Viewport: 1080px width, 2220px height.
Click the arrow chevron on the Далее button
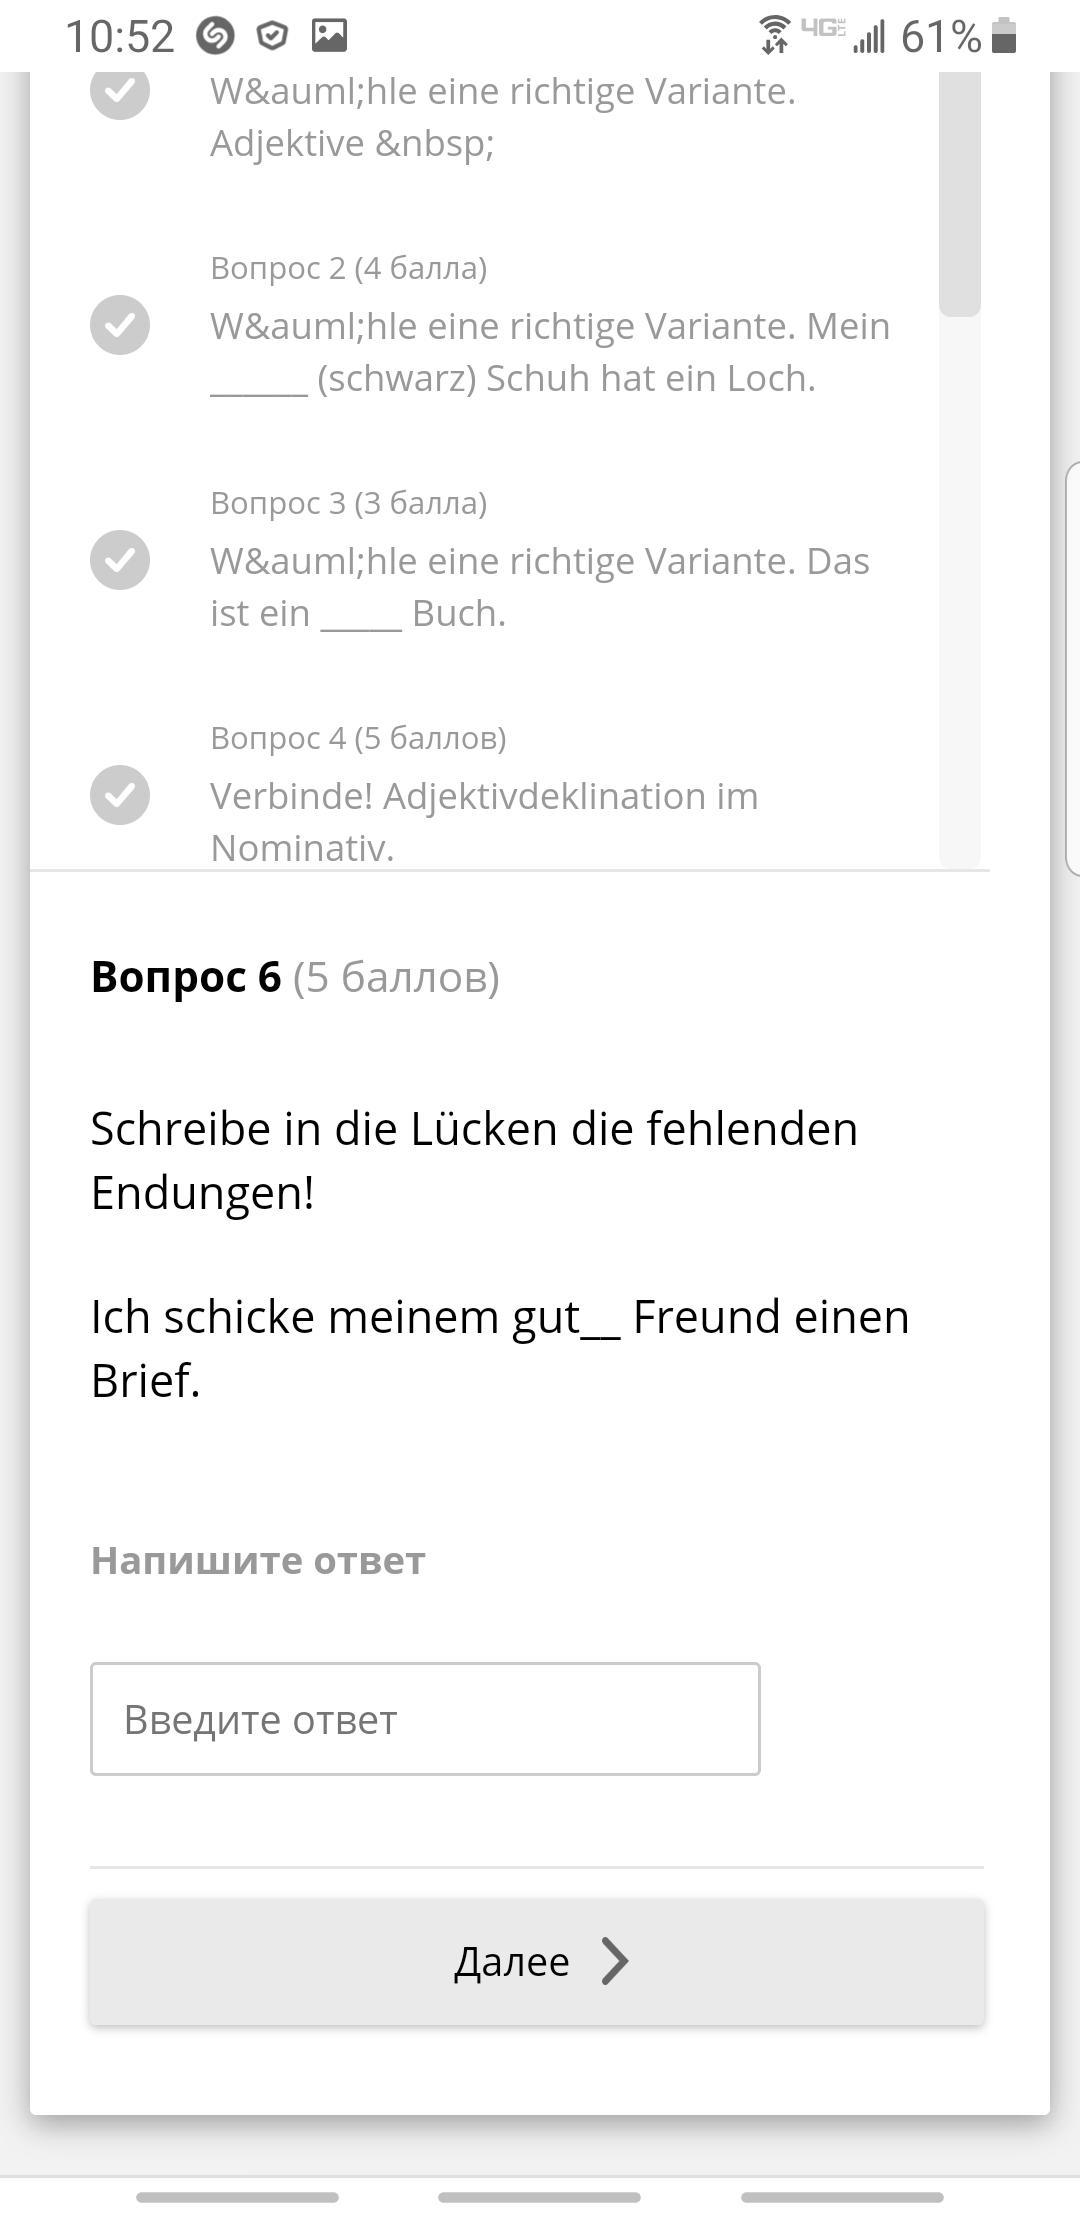[614, 1961]
